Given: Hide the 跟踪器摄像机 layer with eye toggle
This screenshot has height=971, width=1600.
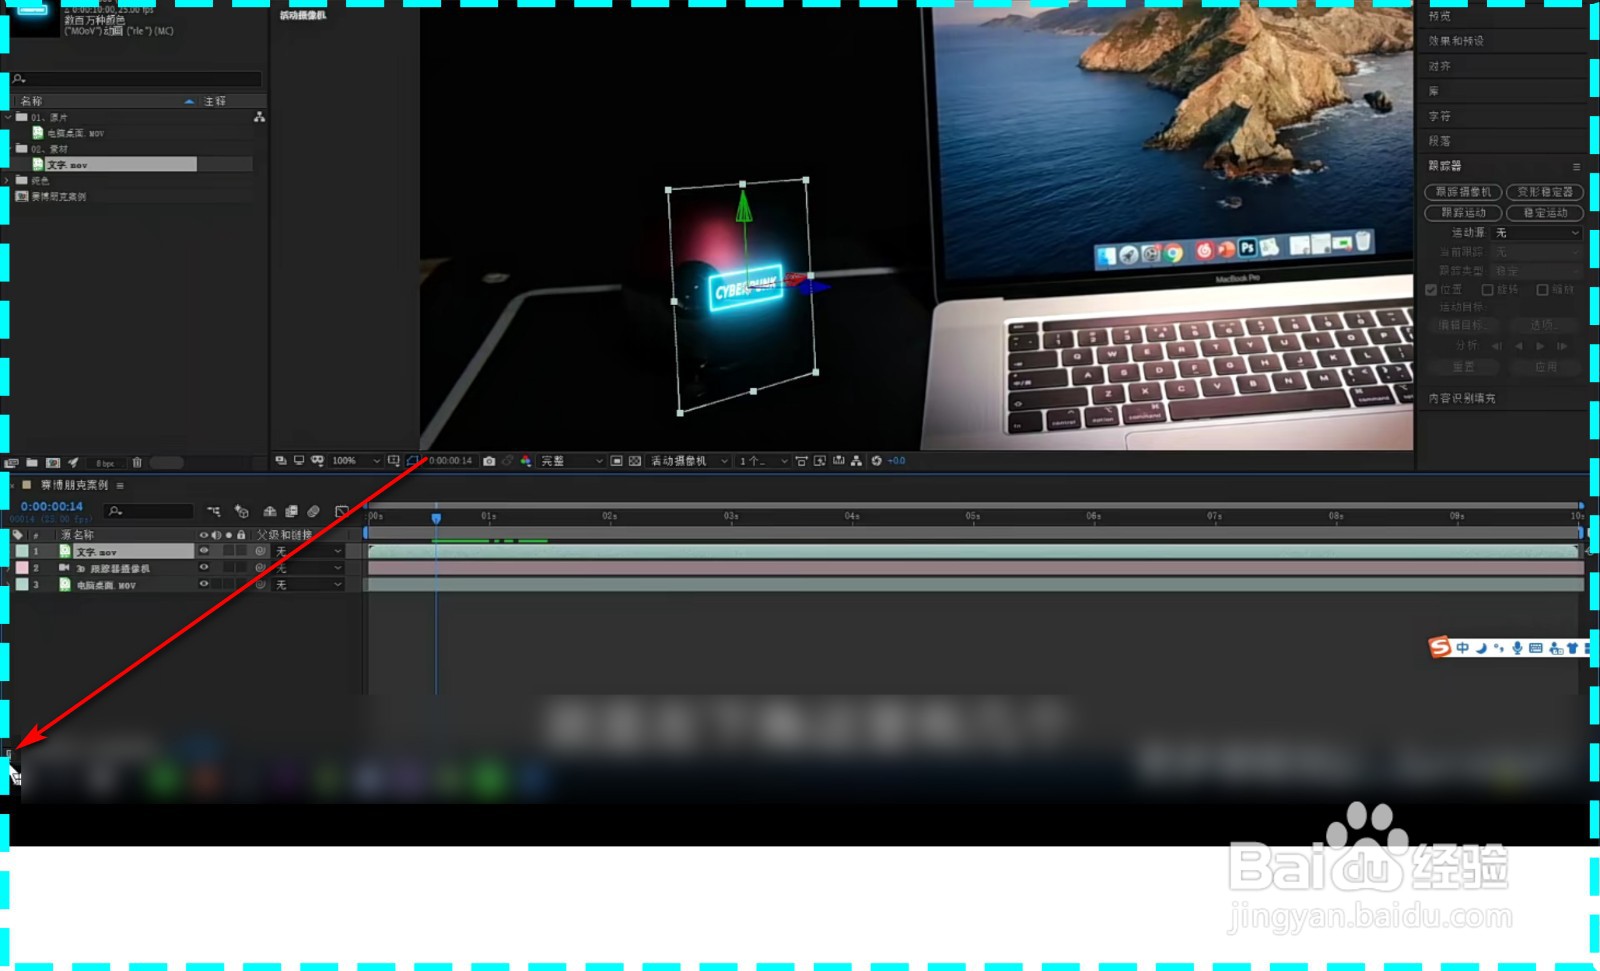Looking at the screenshot, I should (x=204, y=567).
